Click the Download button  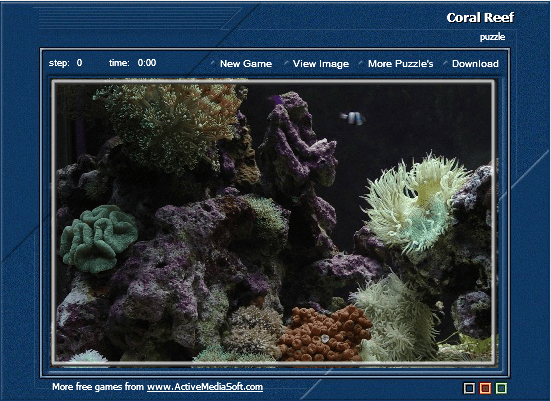pyautogui.click(x=475, y=64)
